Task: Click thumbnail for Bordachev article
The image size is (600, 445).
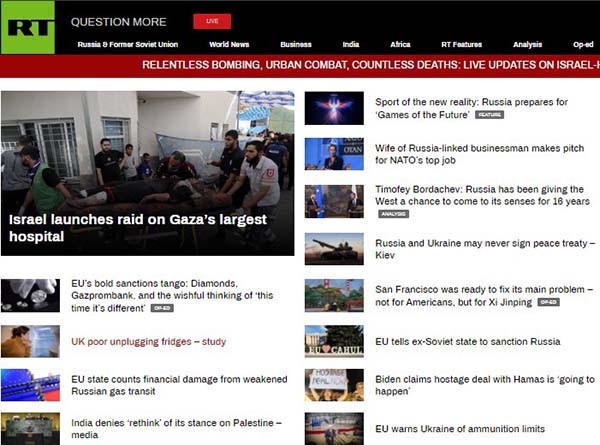Action: [334, 201]
